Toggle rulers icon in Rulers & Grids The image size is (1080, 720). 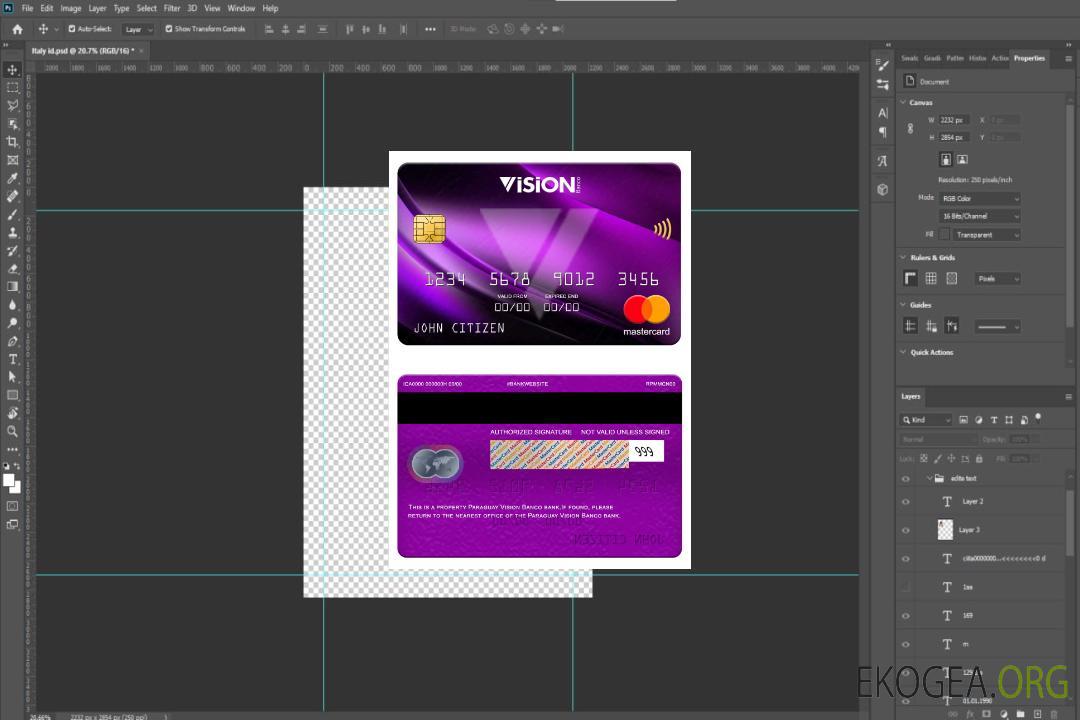(910, 278)
